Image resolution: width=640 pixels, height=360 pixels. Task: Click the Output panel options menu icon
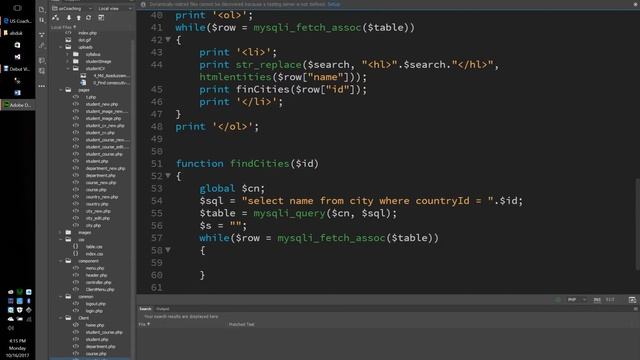[x=635, y=309]
